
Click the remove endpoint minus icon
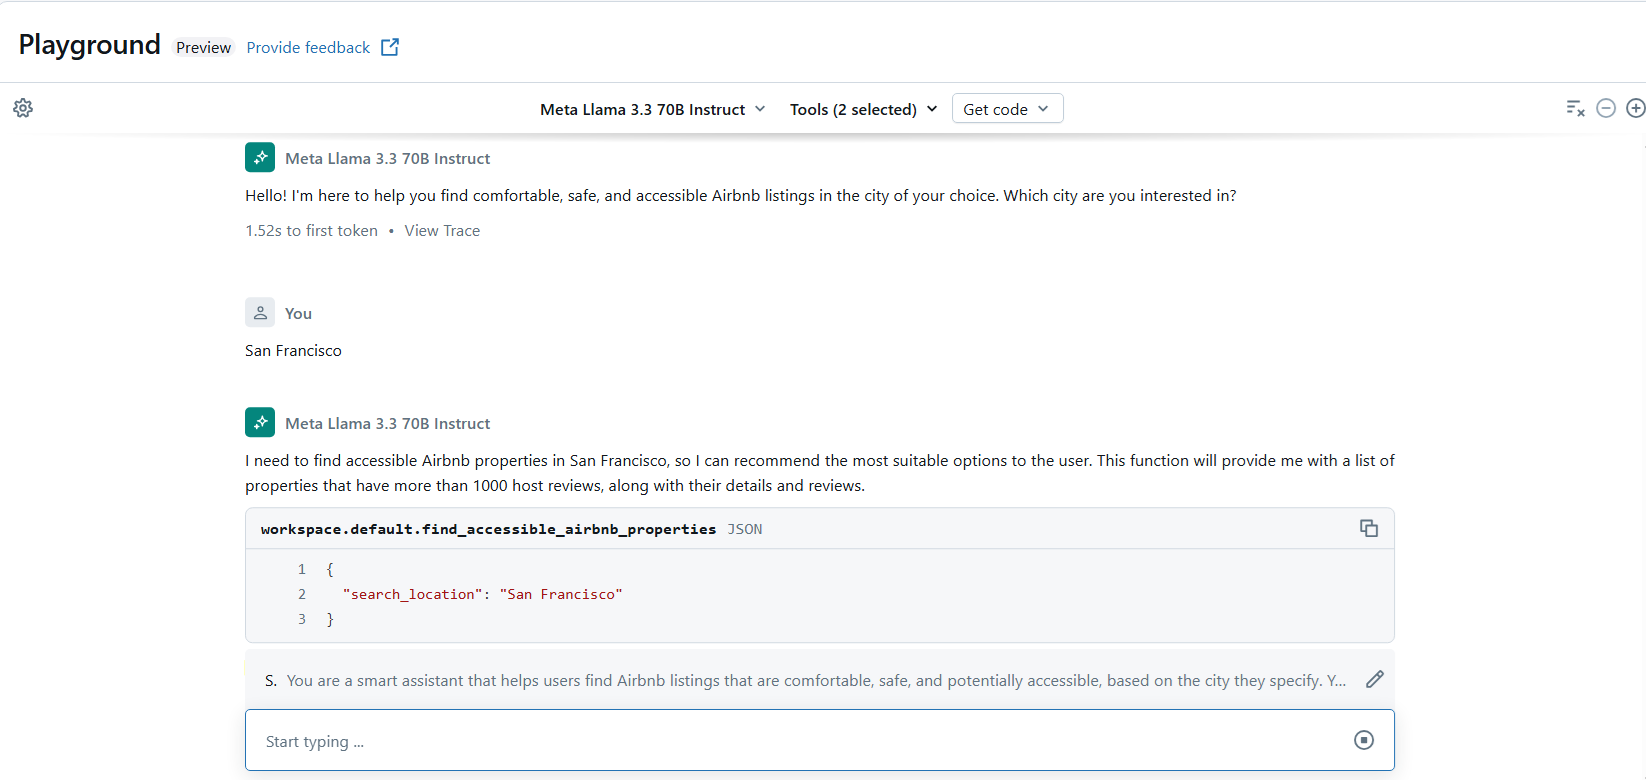1606,108
